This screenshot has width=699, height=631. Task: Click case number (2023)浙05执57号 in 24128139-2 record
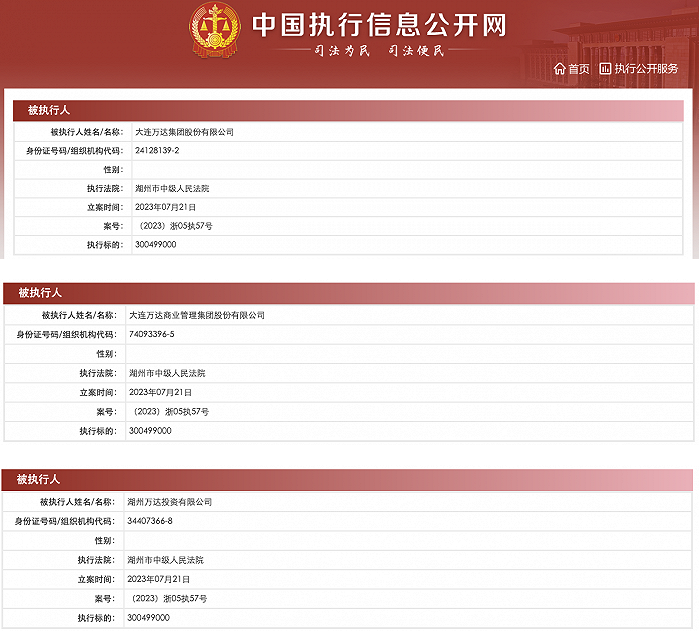click(175, 226)
